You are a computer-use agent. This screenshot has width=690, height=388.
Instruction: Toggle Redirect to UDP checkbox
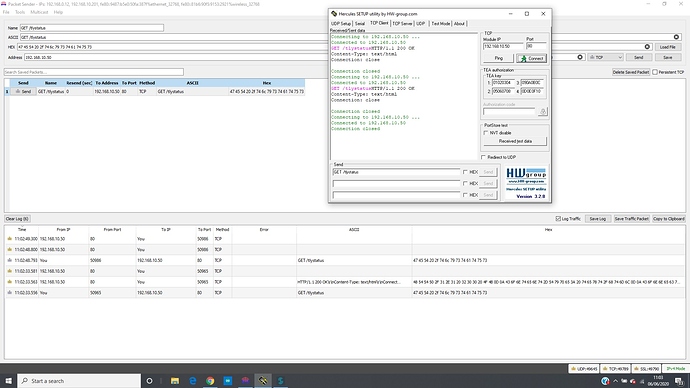(484, 157)
